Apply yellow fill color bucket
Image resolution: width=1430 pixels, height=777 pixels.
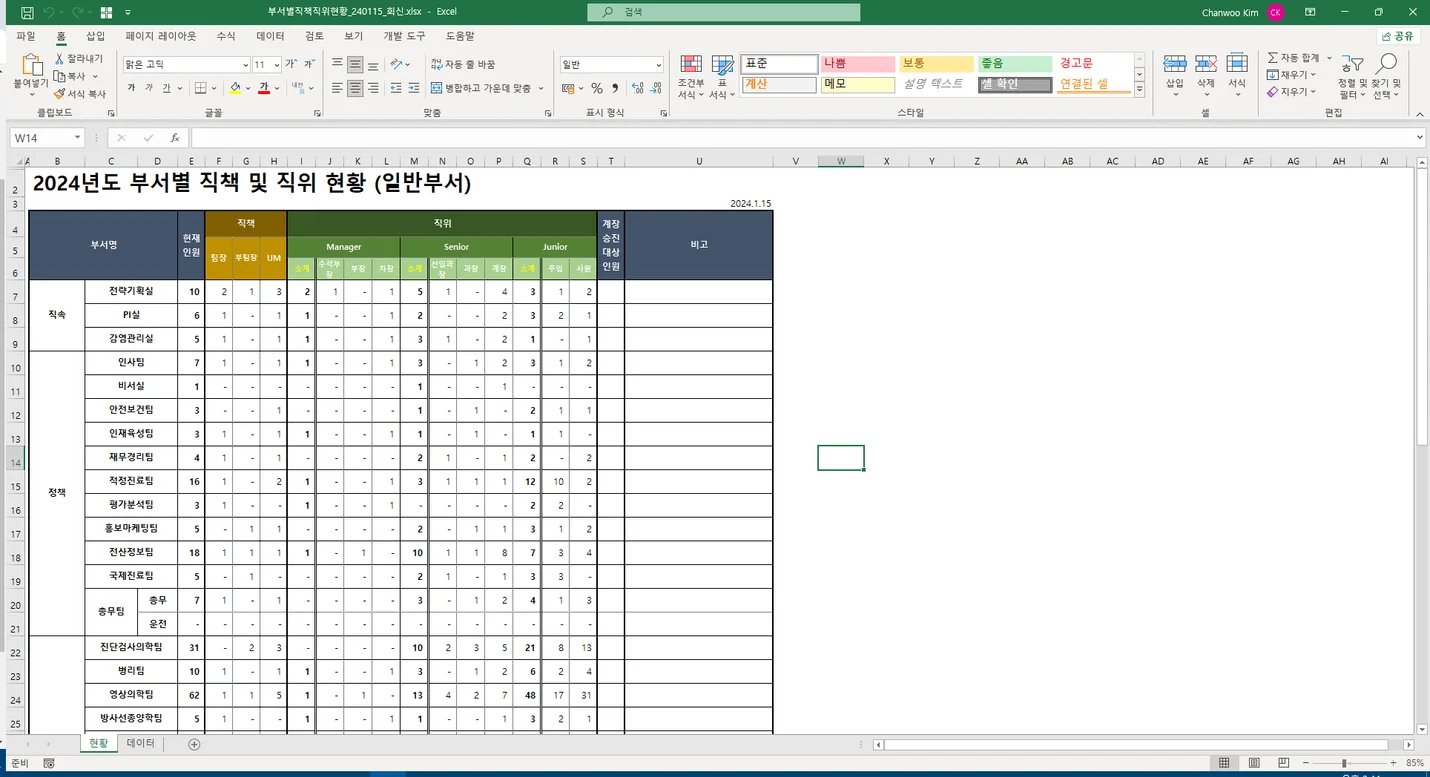pyautogui.click(x=235, y=88)
